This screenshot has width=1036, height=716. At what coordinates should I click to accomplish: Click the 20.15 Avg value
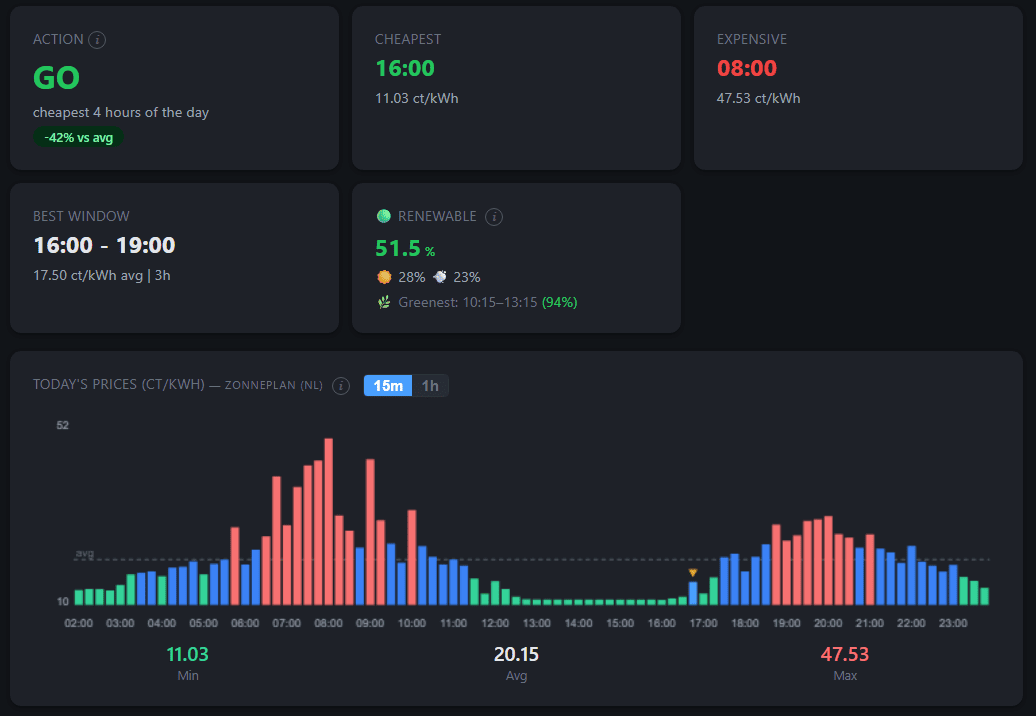(516, 654)
